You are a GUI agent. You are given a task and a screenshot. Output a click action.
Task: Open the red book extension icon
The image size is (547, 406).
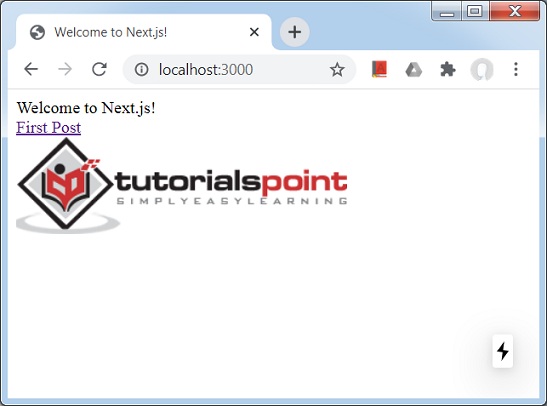point(379,69)
